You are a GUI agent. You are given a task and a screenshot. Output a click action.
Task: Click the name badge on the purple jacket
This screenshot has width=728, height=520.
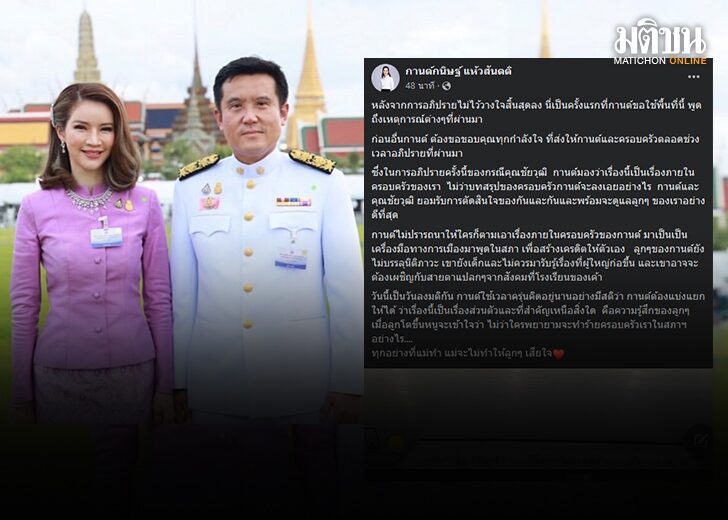click(x=106, y=237)
